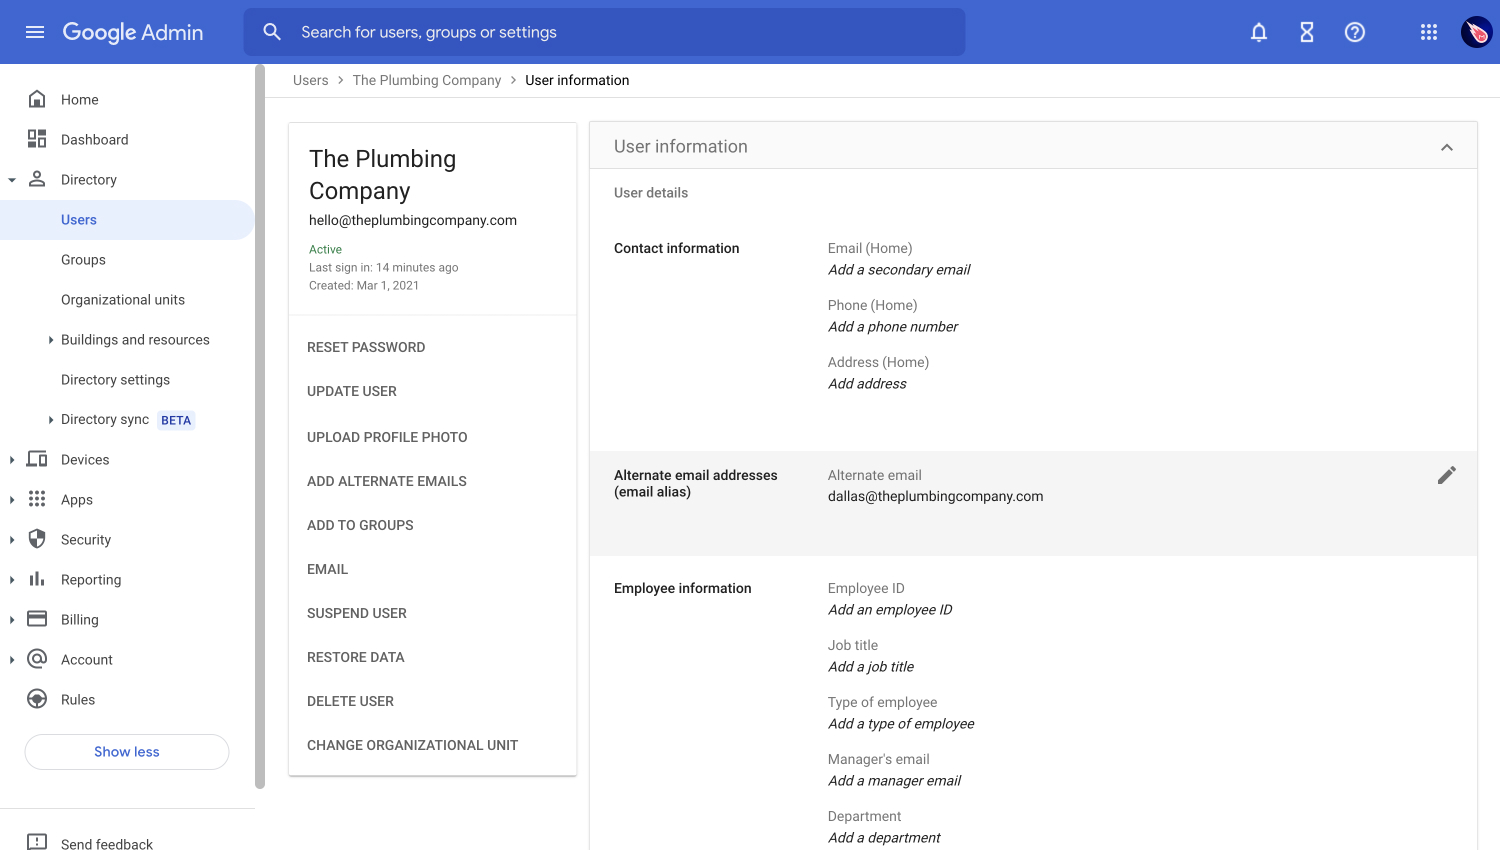This screenshot has width=1500, height=850.
Task: Select Users in the sidebar
Action: pyautogui.click(x=127, y=220)
